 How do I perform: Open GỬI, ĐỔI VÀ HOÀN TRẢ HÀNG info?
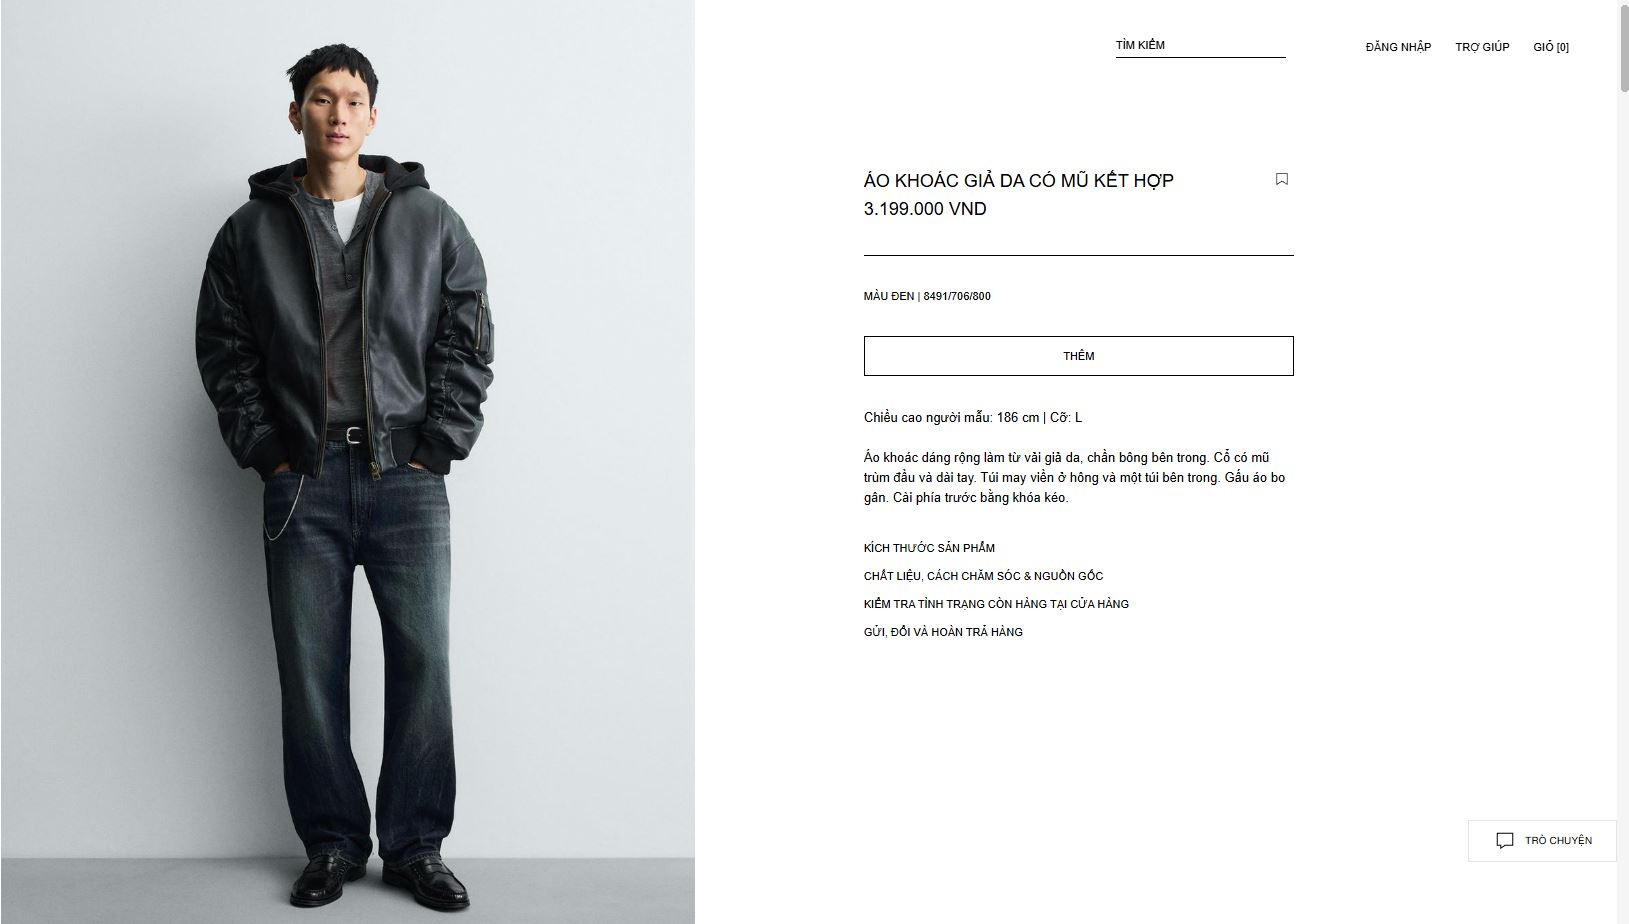click(943, 632)
